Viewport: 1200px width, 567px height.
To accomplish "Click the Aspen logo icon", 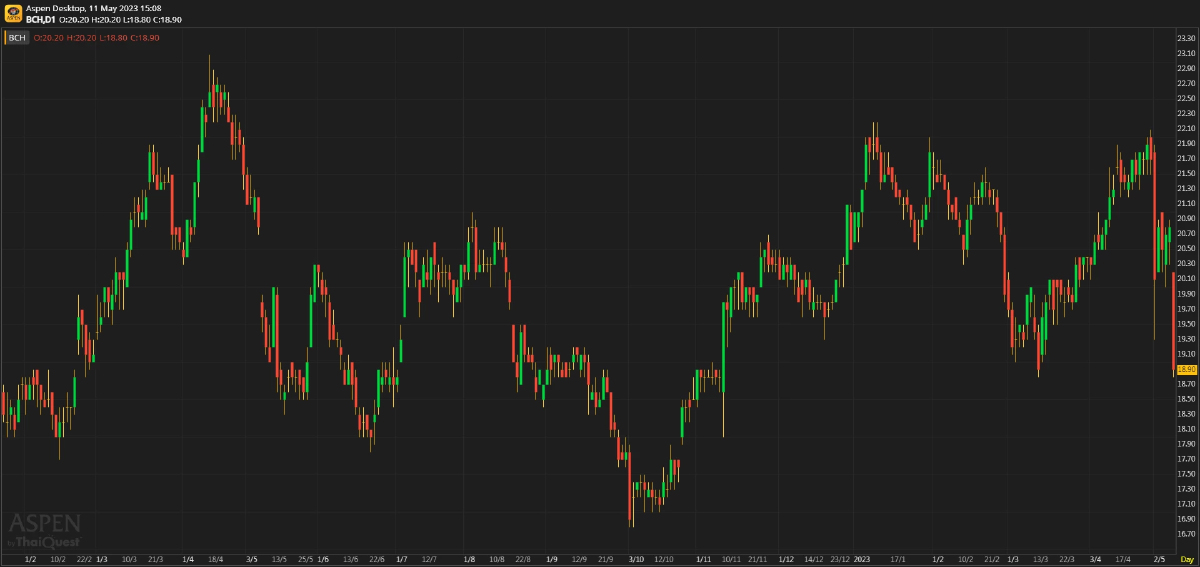I will pos(13,13).
